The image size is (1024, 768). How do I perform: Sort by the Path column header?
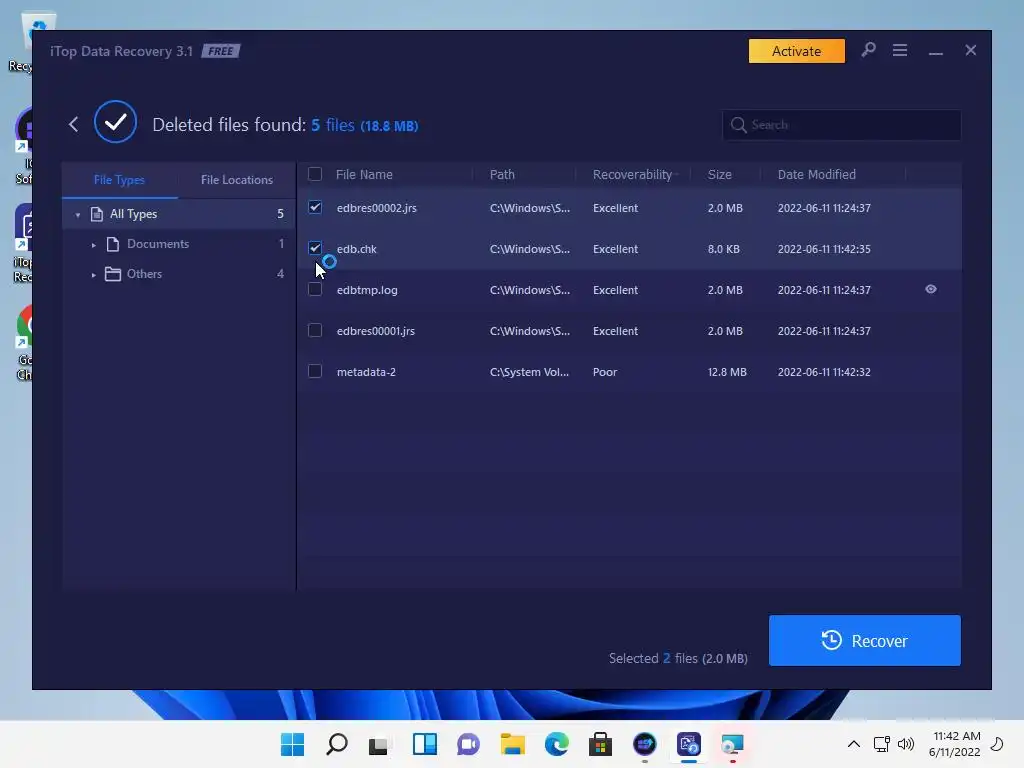coord(502,174)
